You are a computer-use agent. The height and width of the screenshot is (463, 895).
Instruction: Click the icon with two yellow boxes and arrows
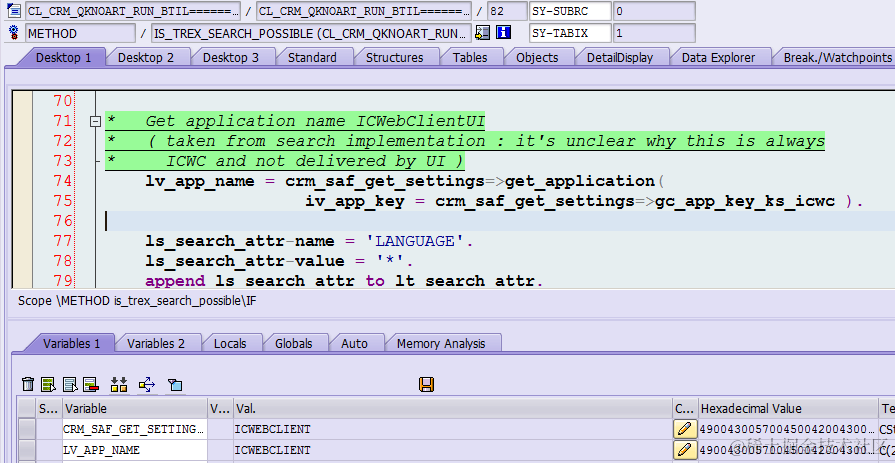click(119, 384)
